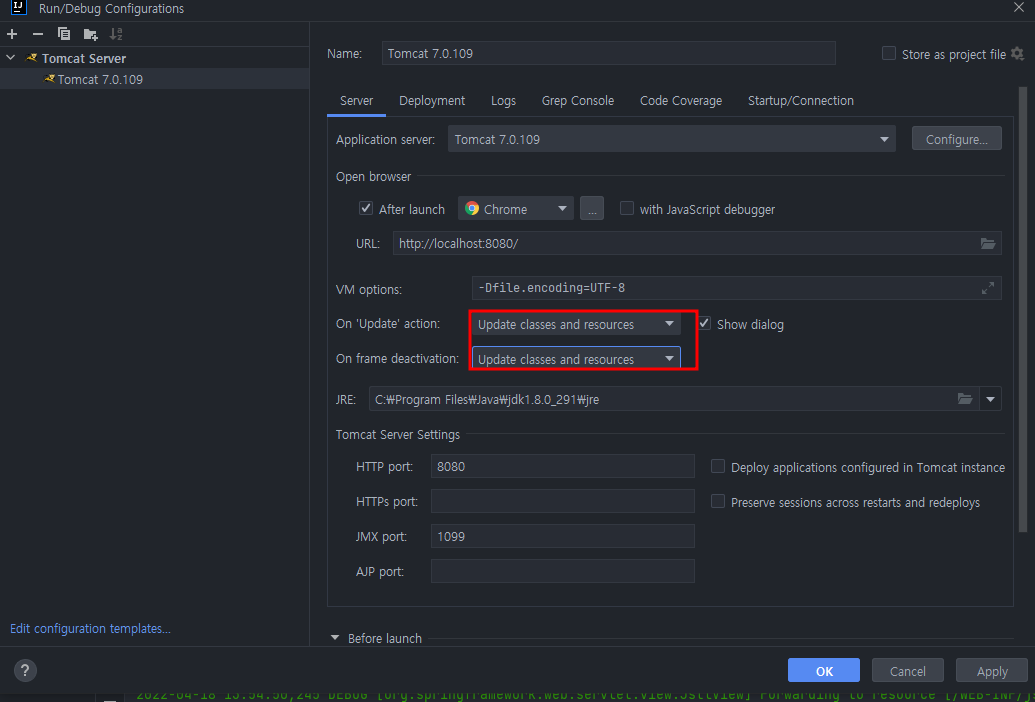Uncheck After launch checkbox

pos(366,208)
